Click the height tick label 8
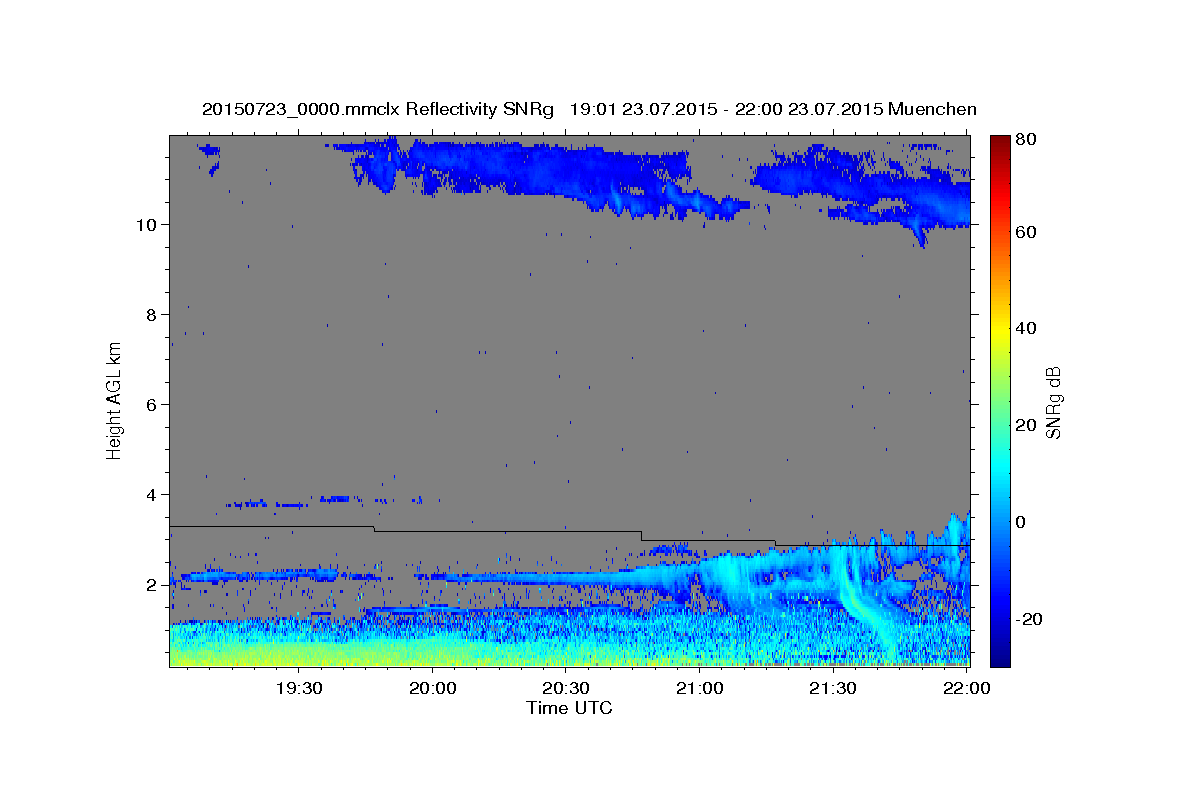The height and width of the screenshot is (800, 1200). click(x=152, y=314)
